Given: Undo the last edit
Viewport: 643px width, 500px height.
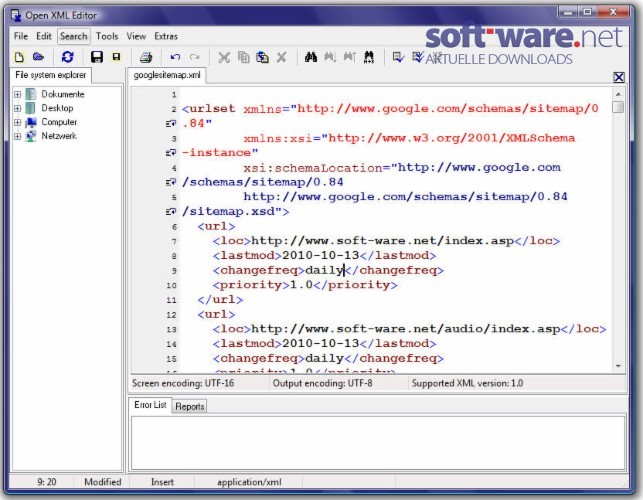Looking at the screenshot, I should (175, 57).
